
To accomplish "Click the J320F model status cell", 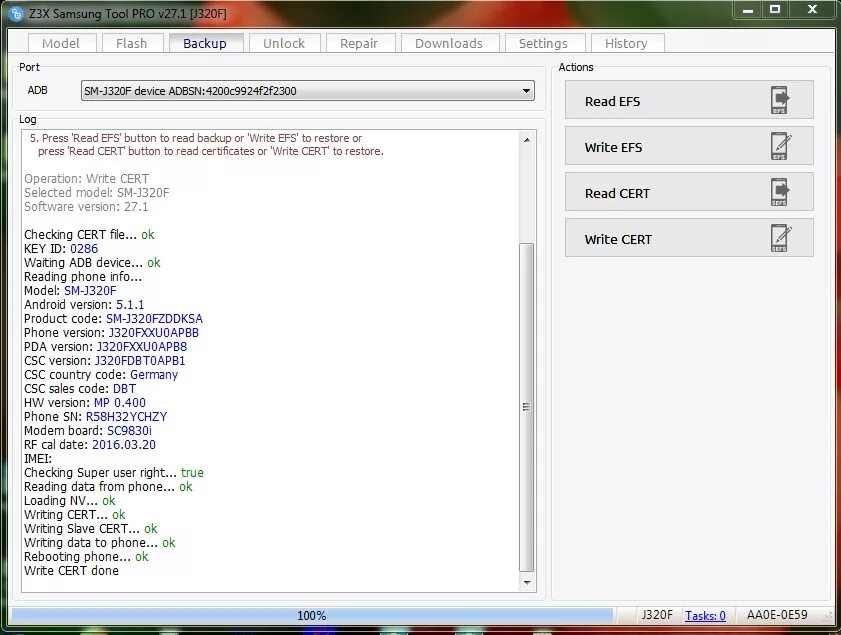I will [657, 615].
